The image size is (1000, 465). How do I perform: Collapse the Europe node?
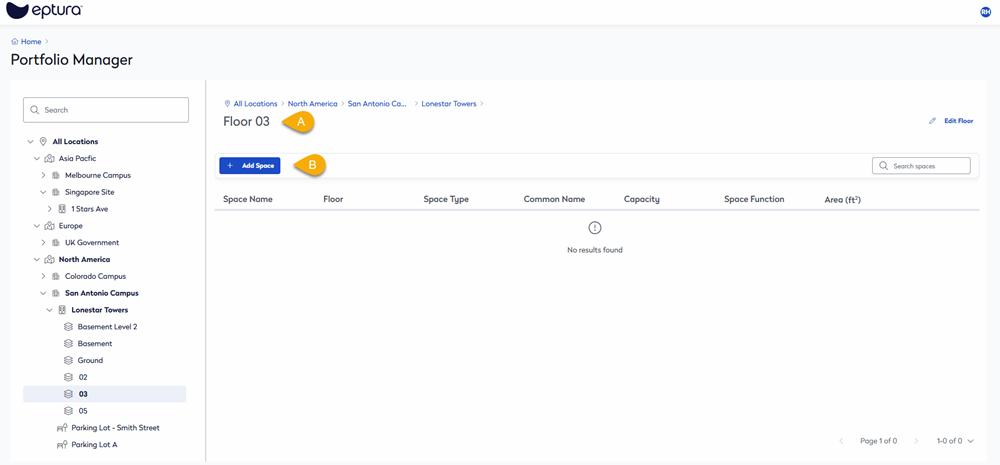(x=36, y=226)
